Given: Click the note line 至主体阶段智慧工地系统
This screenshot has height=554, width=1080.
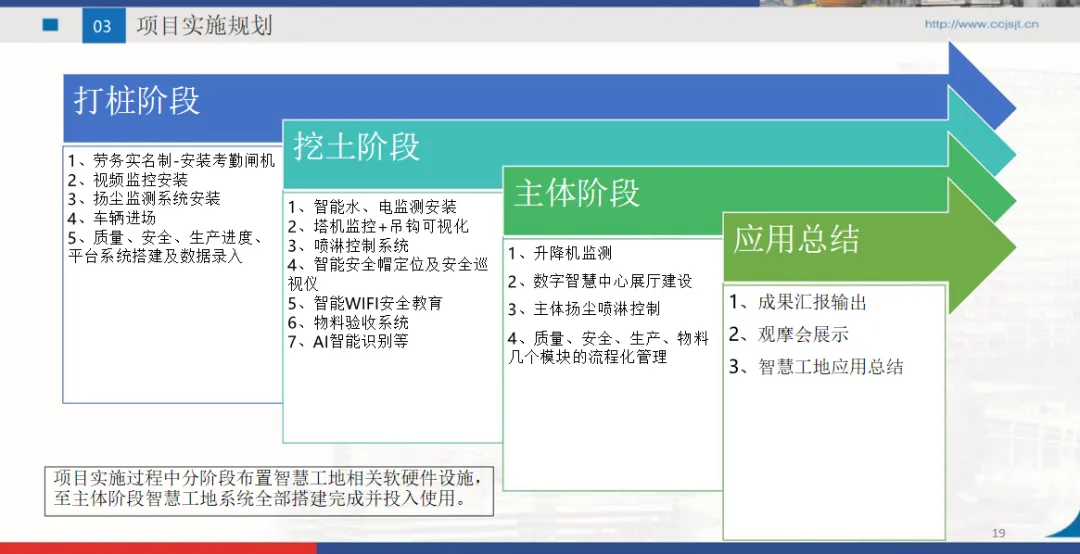Looking at the screenshot, I should 259,500.
